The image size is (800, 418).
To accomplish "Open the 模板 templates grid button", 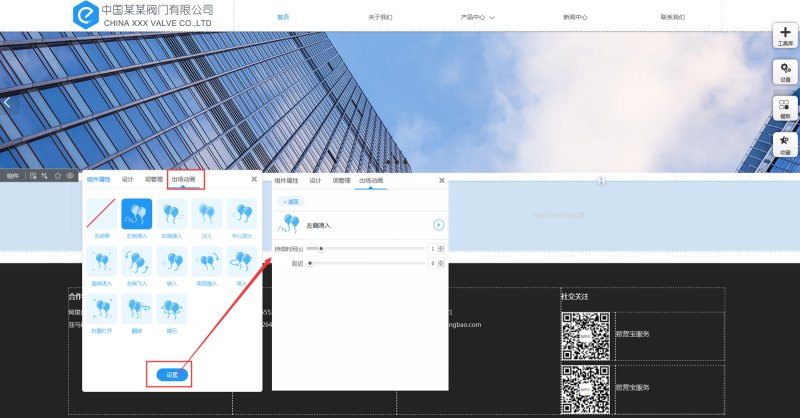I will coord(785,109).
